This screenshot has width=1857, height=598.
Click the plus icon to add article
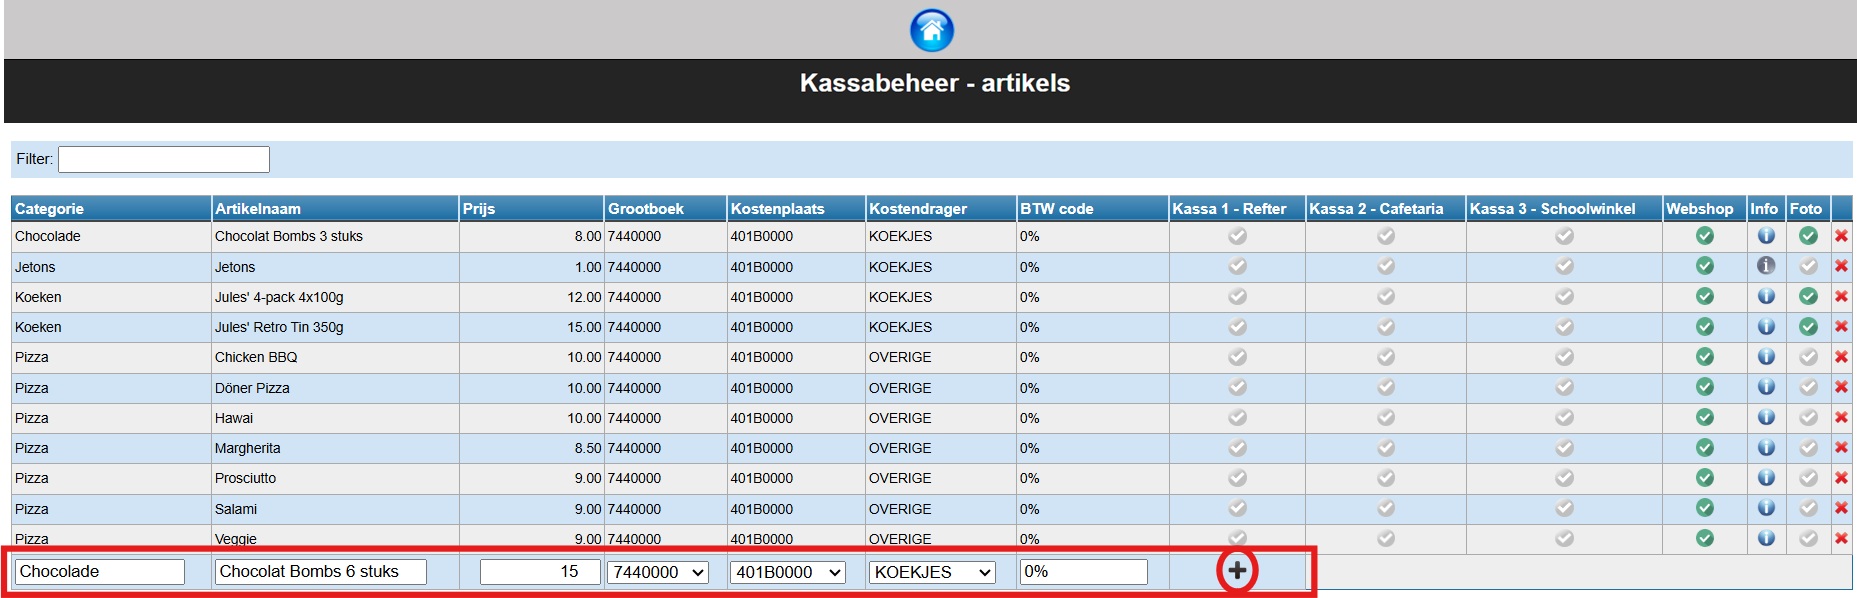[x=1237, y=571]
